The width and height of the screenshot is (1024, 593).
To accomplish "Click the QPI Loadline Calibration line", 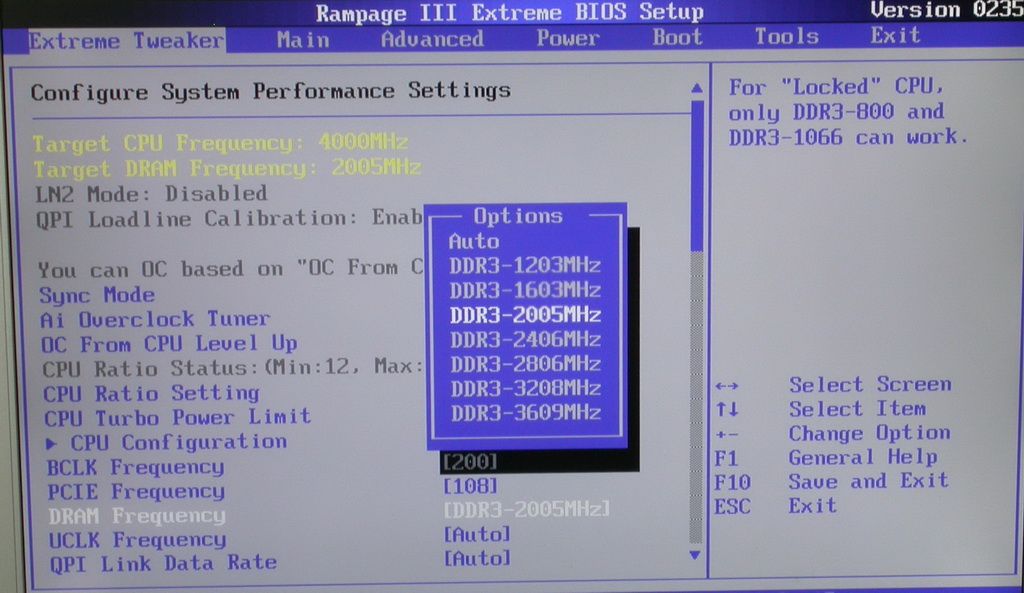I will point(229,219).
